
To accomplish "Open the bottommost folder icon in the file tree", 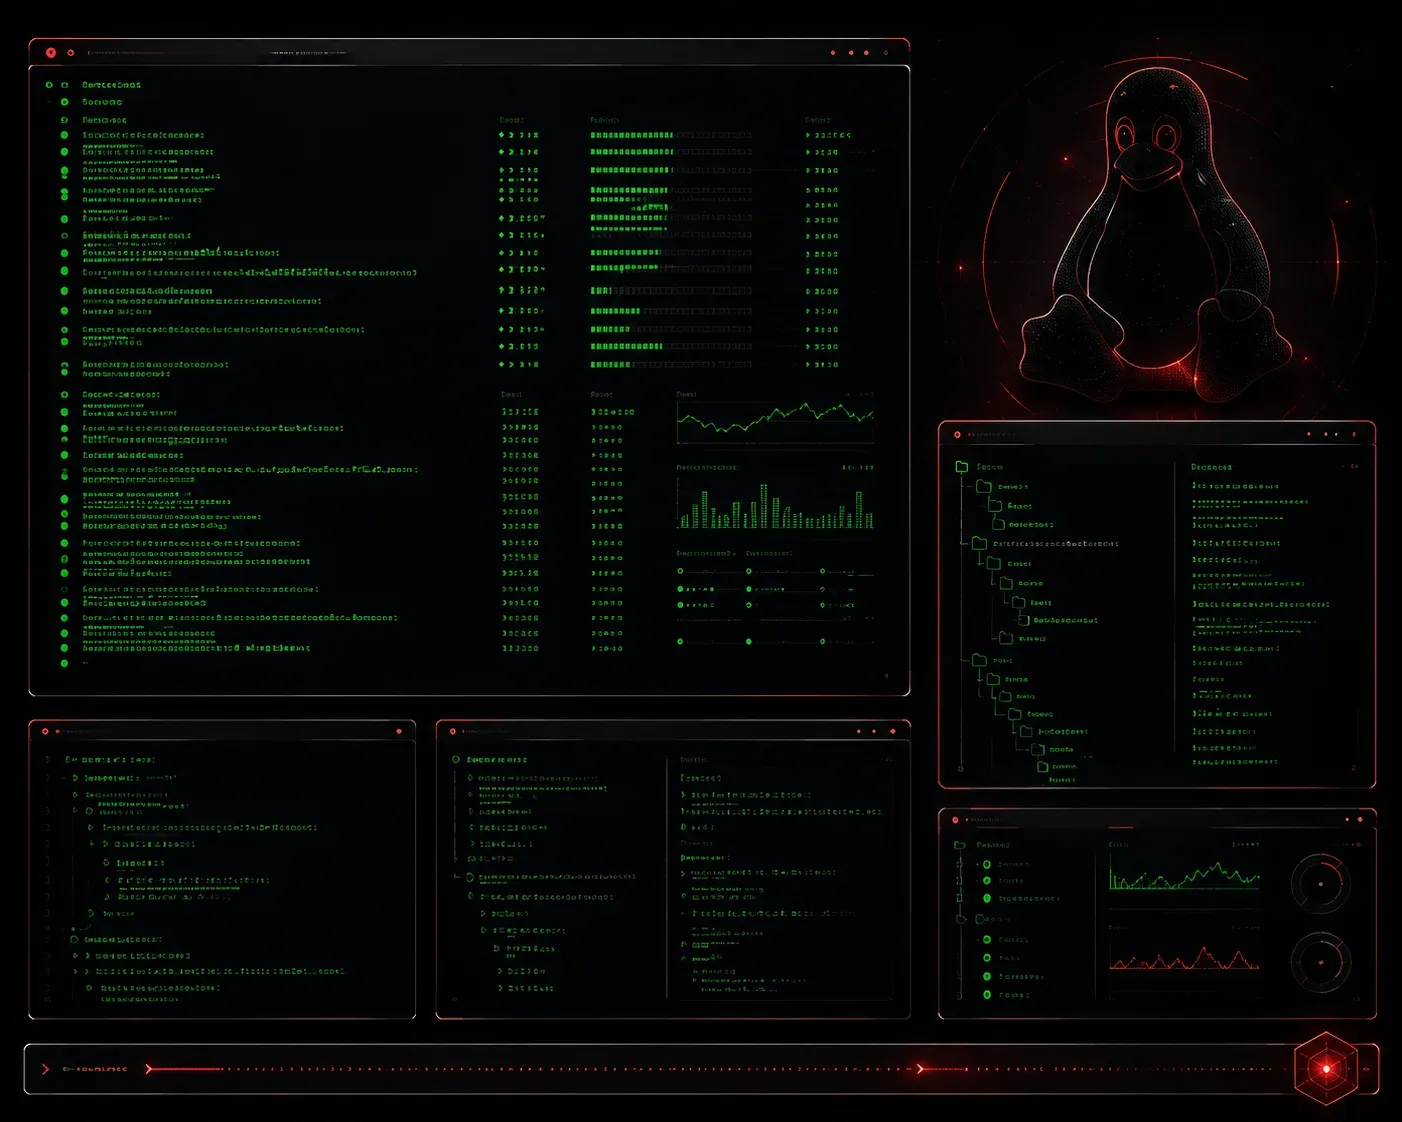I will click(x=1042, y=767).
